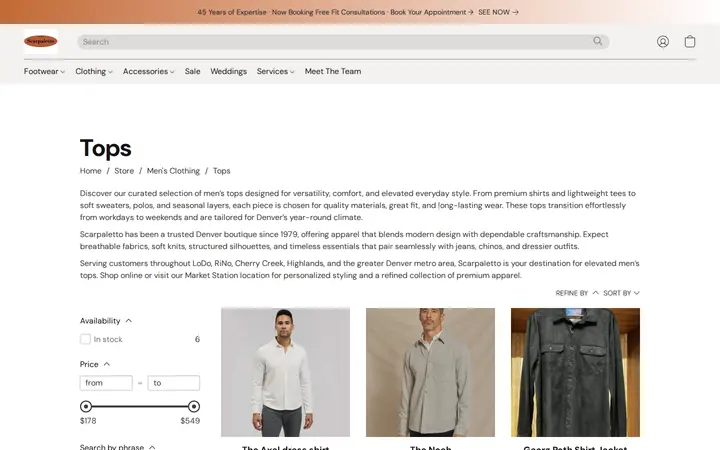Expand the Services menu

(x=276, y=71)
